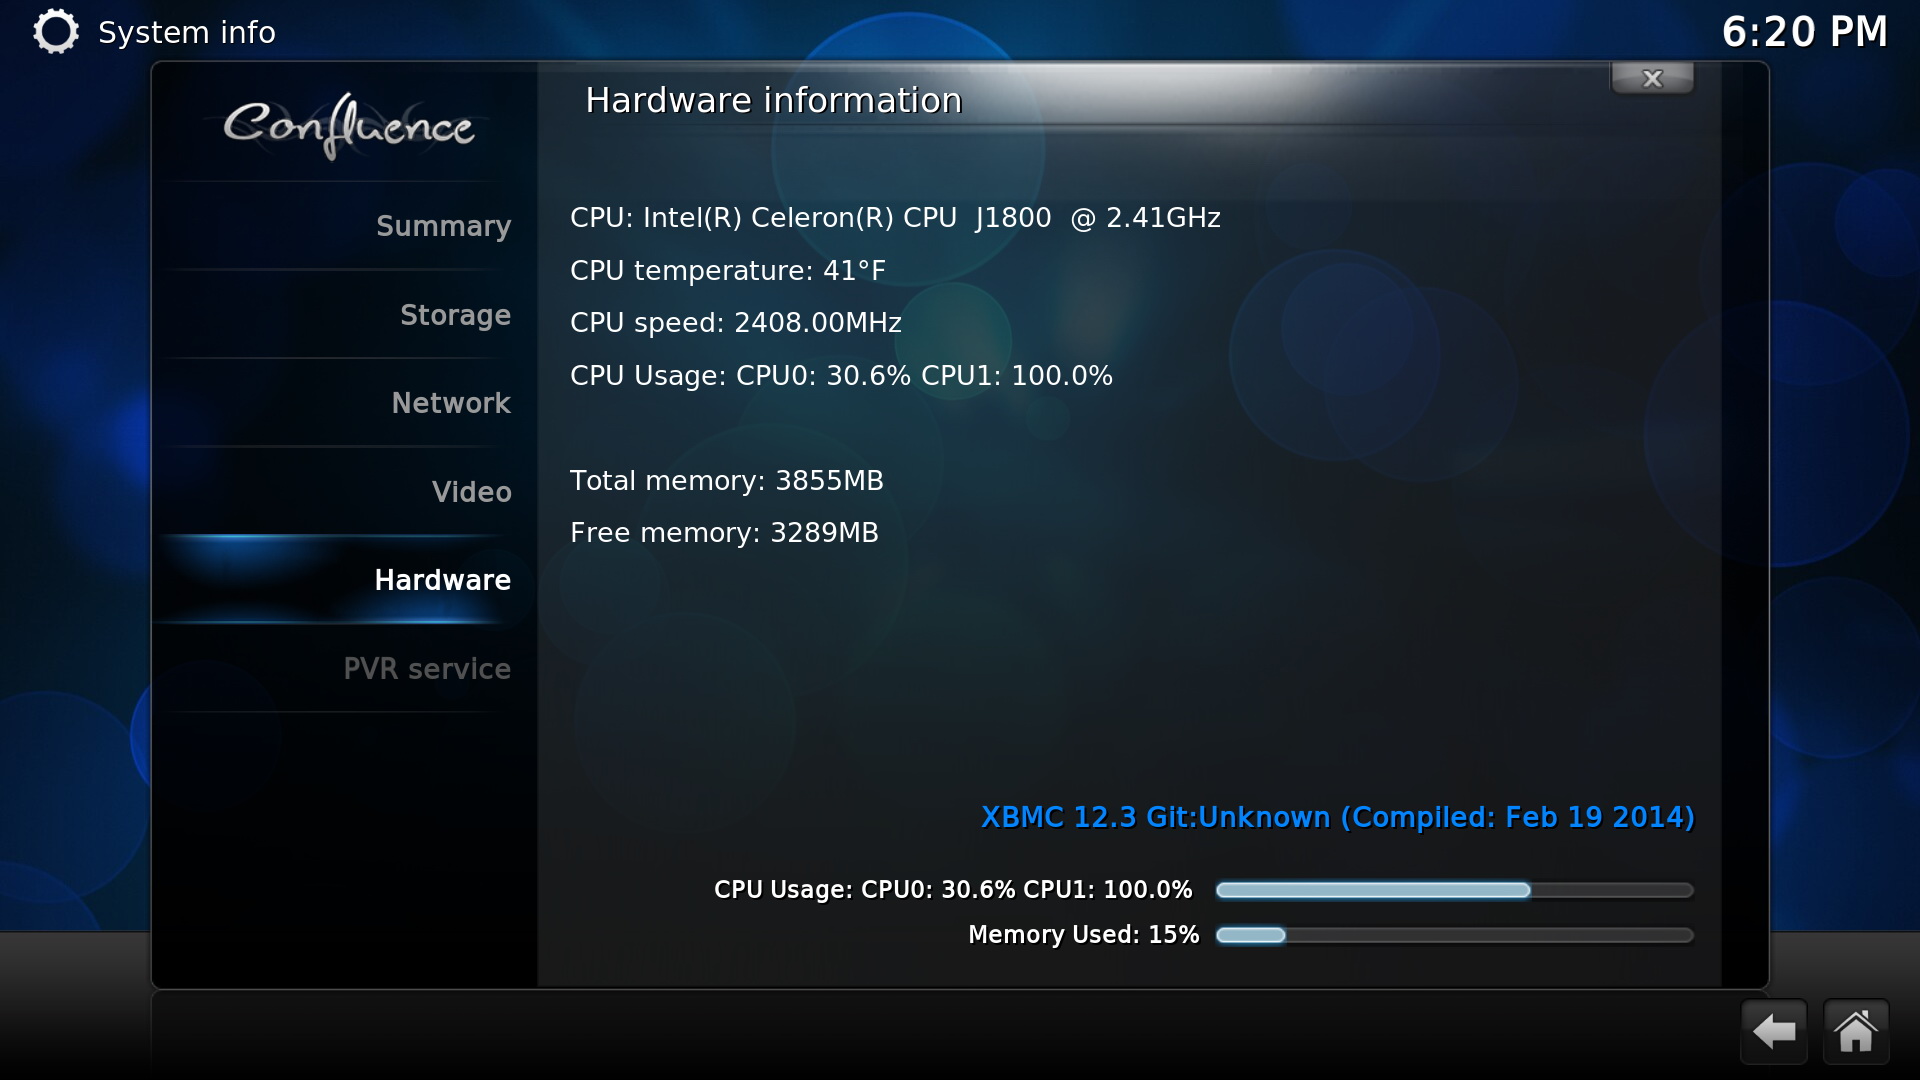Click the XBMC 12.3 version text

coord(1338,818)
